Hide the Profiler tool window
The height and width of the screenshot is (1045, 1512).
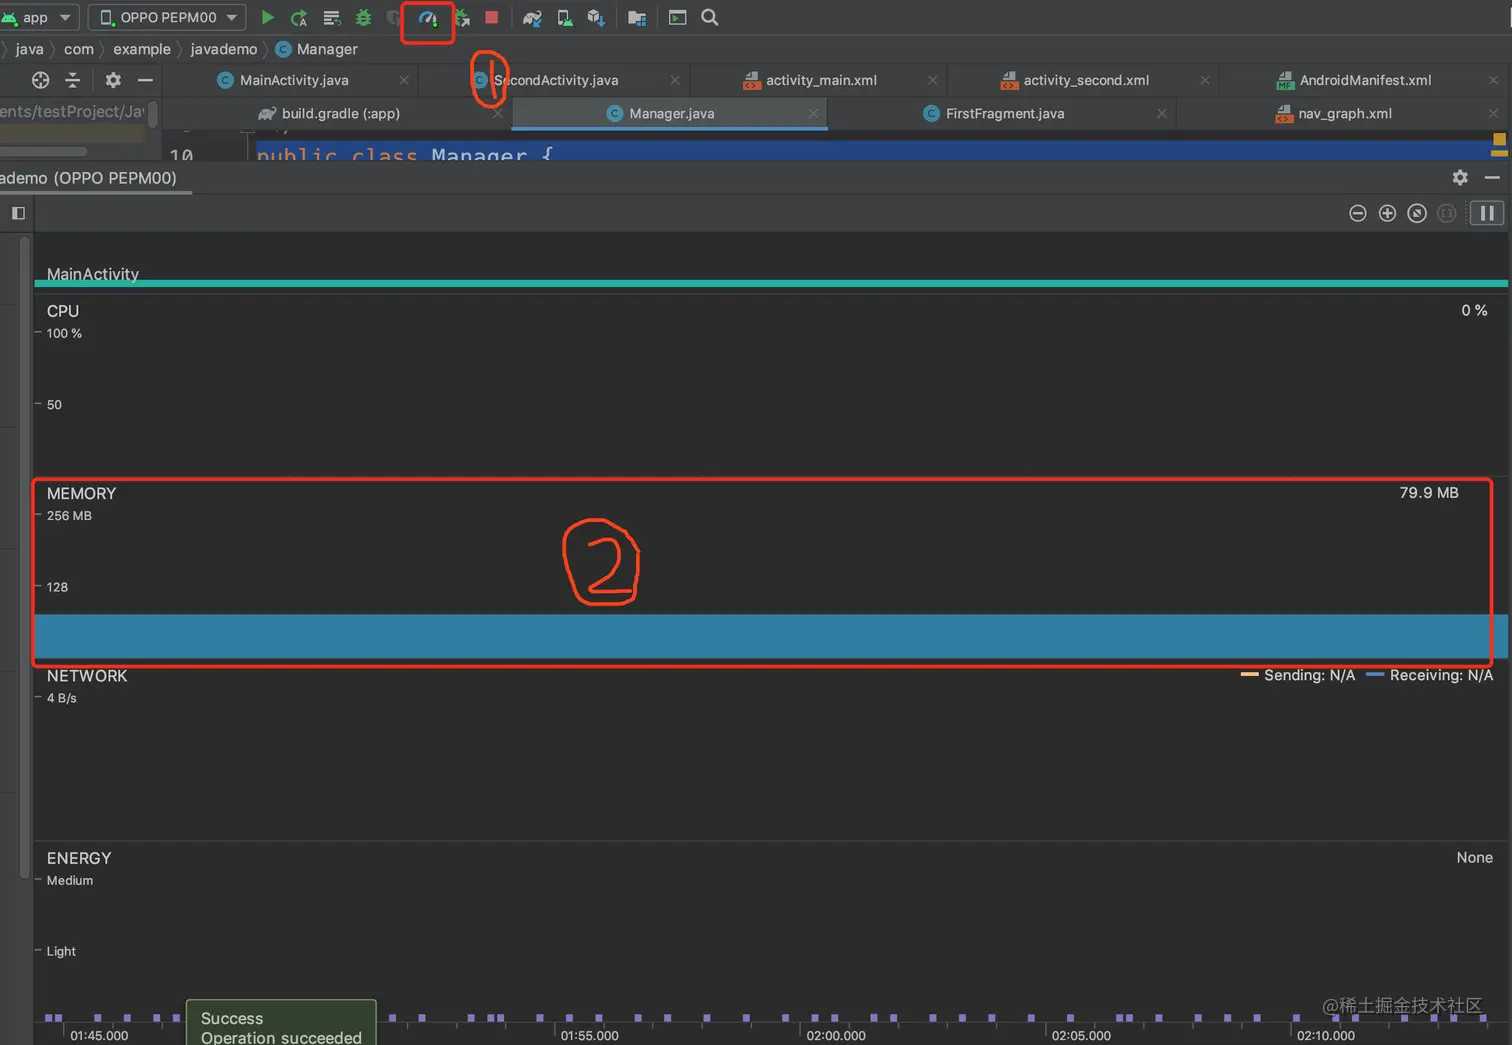[1492, 177]
